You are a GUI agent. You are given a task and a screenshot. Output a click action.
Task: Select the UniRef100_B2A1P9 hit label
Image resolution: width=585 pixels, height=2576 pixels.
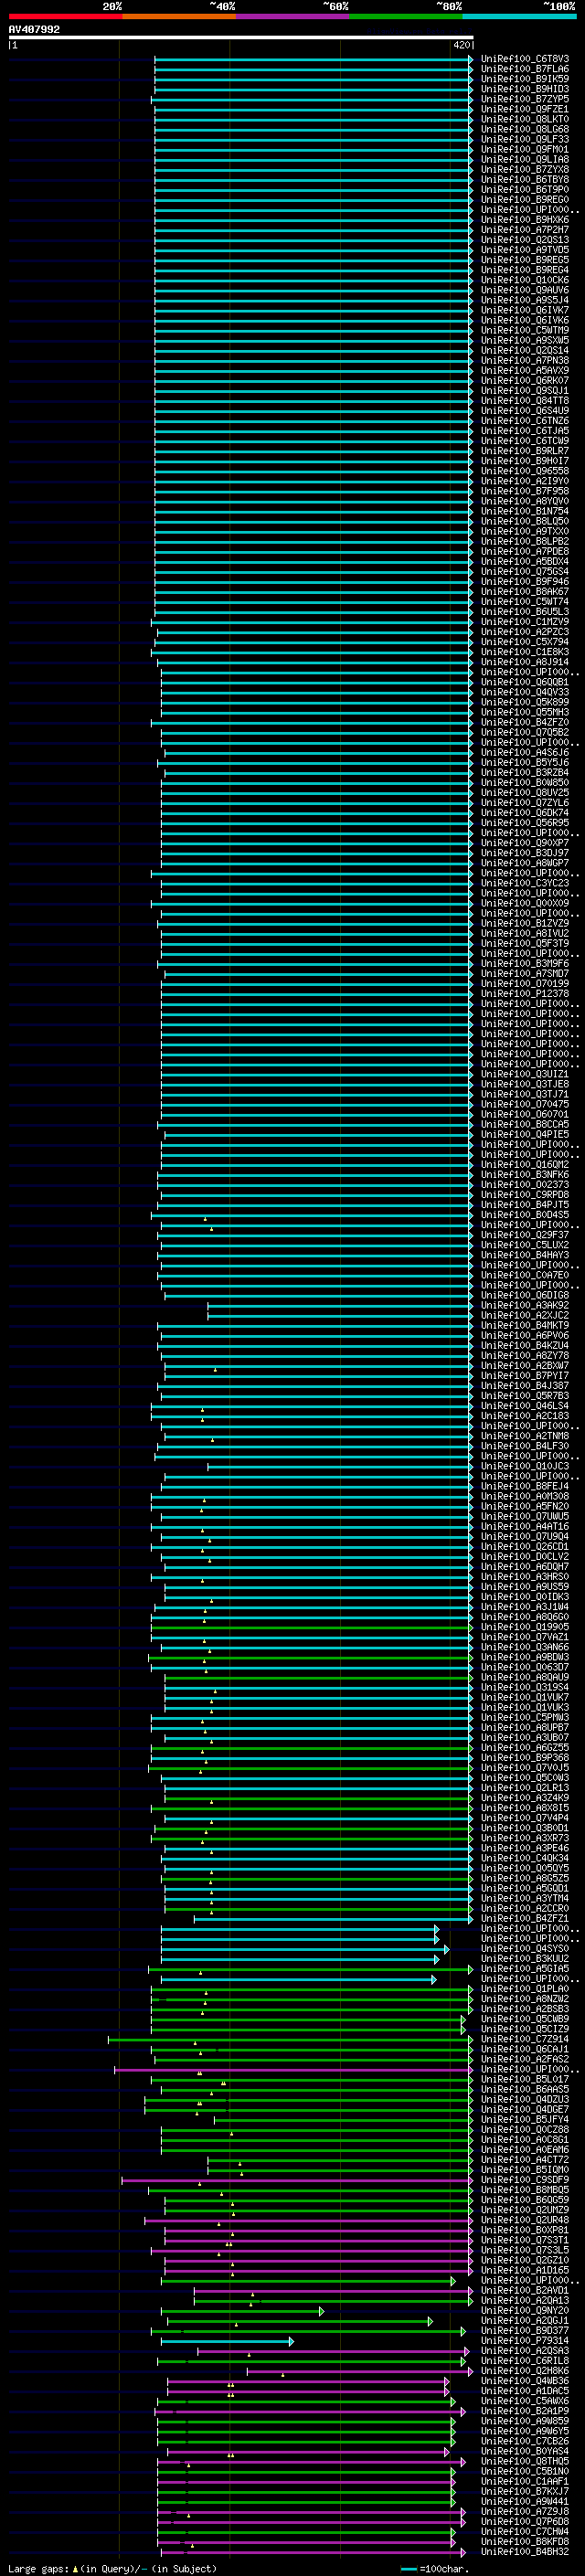pyautogui.click(x=525, y=2411)
